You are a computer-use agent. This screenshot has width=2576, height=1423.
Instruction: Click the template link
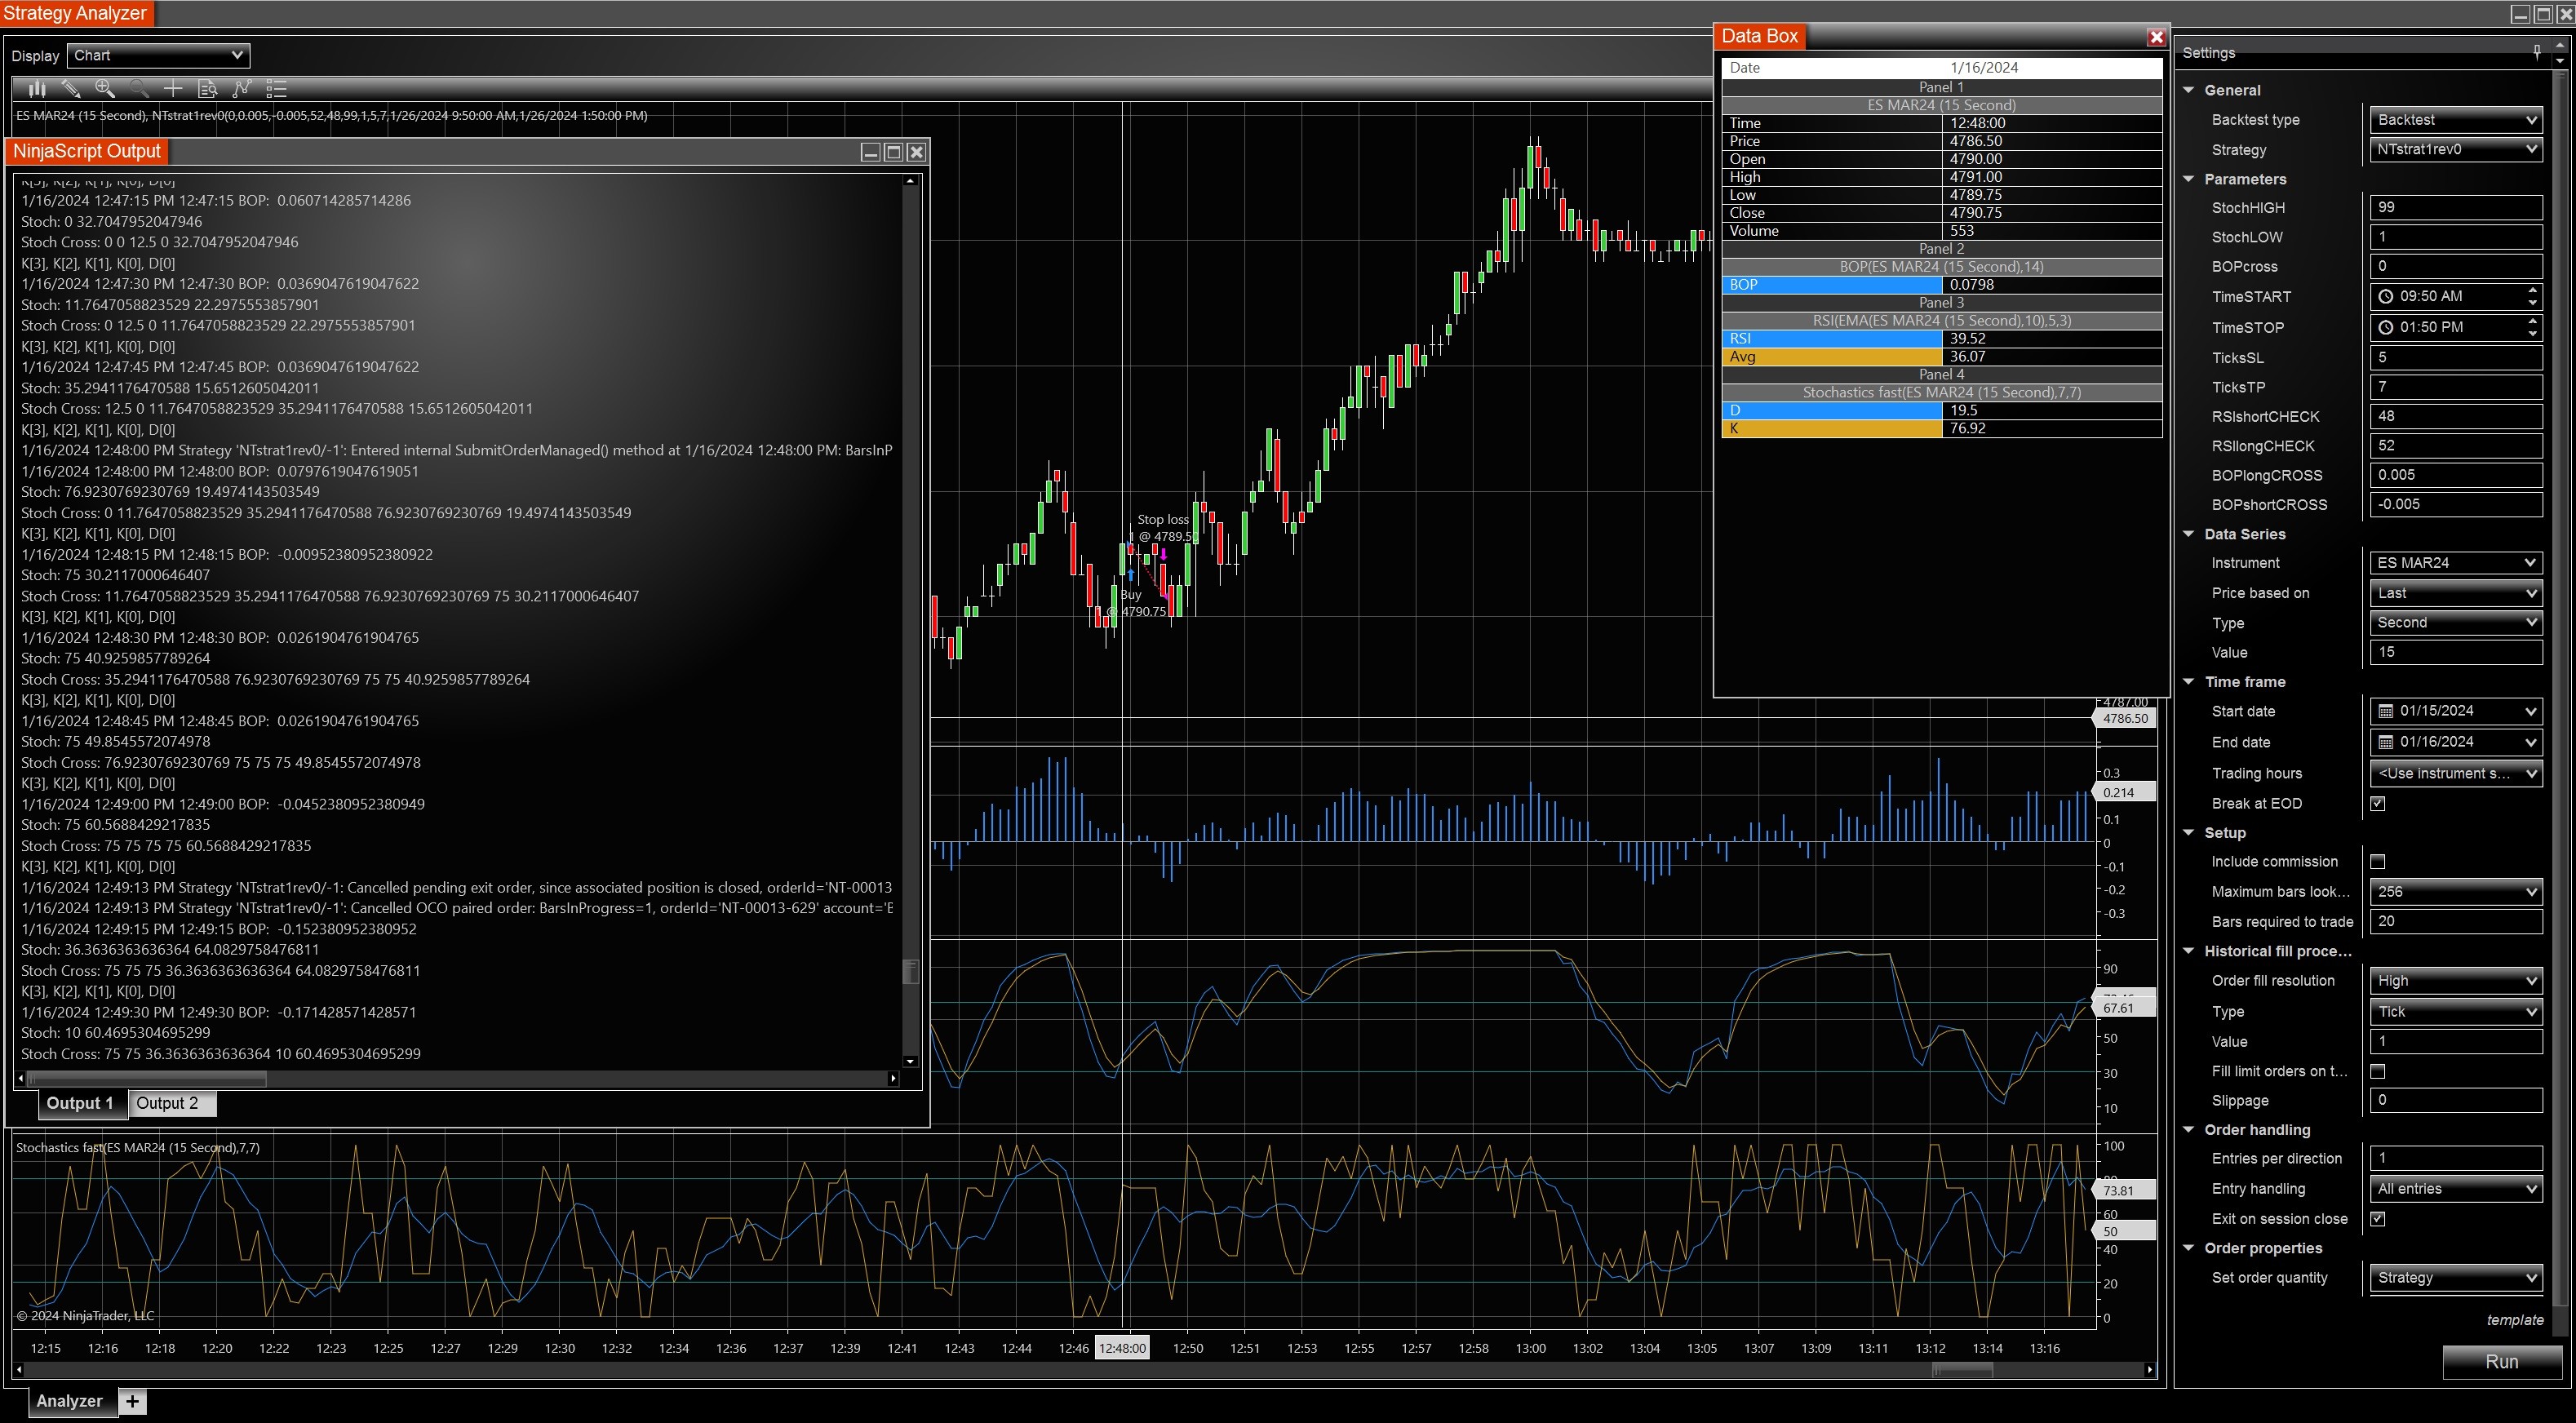tap(2514, 1320)
